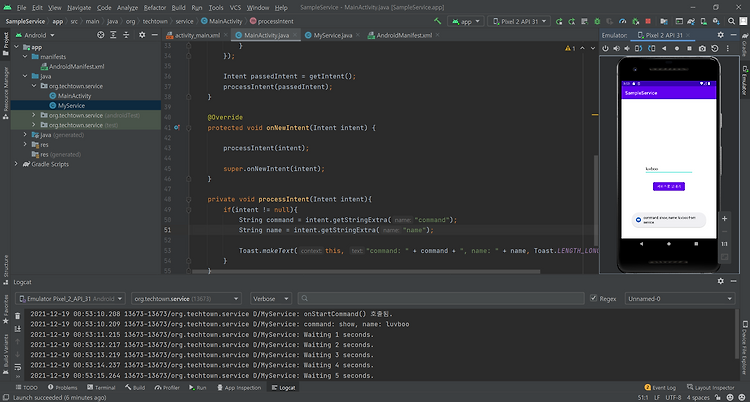Image resolution: width=750 pixels, height=402 pixels.
Task: Open Emulator Pixel_2_API_31 device dropdown in Logcat
Action: [x=70, y=299]
